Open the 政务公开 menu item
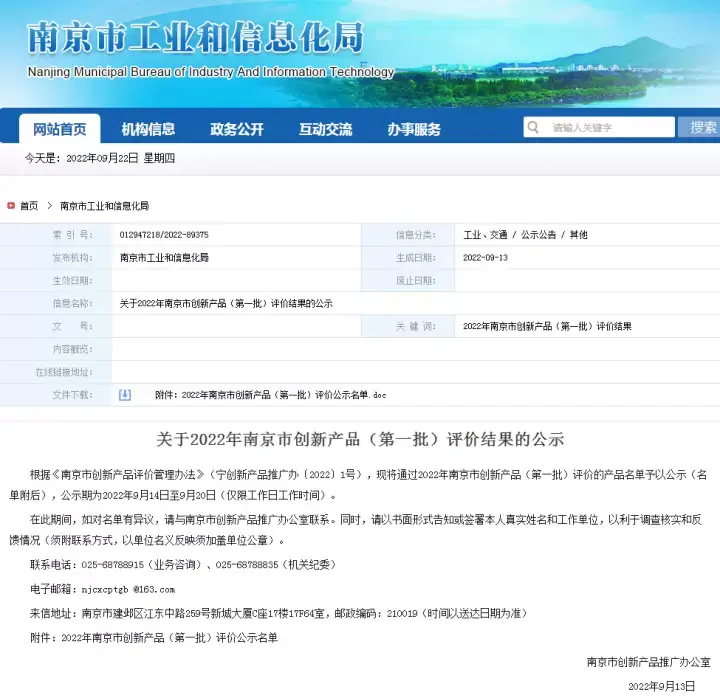 [237, 129]
